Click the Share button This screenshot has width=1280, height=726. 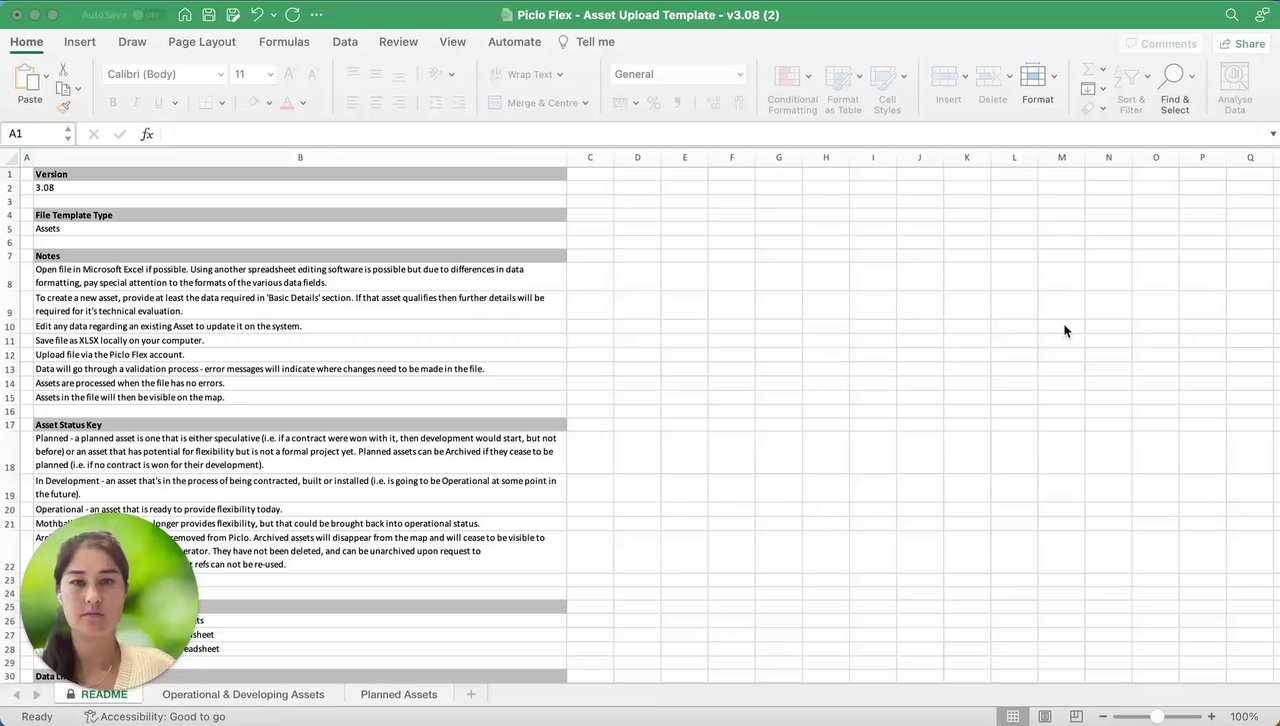[1241, 44]
